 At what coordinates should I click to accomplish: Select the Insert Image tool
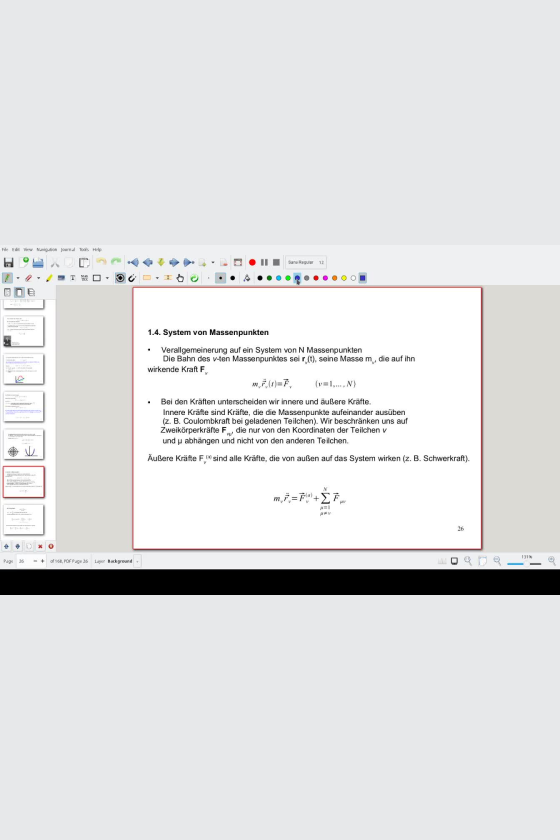coord(61,278)
